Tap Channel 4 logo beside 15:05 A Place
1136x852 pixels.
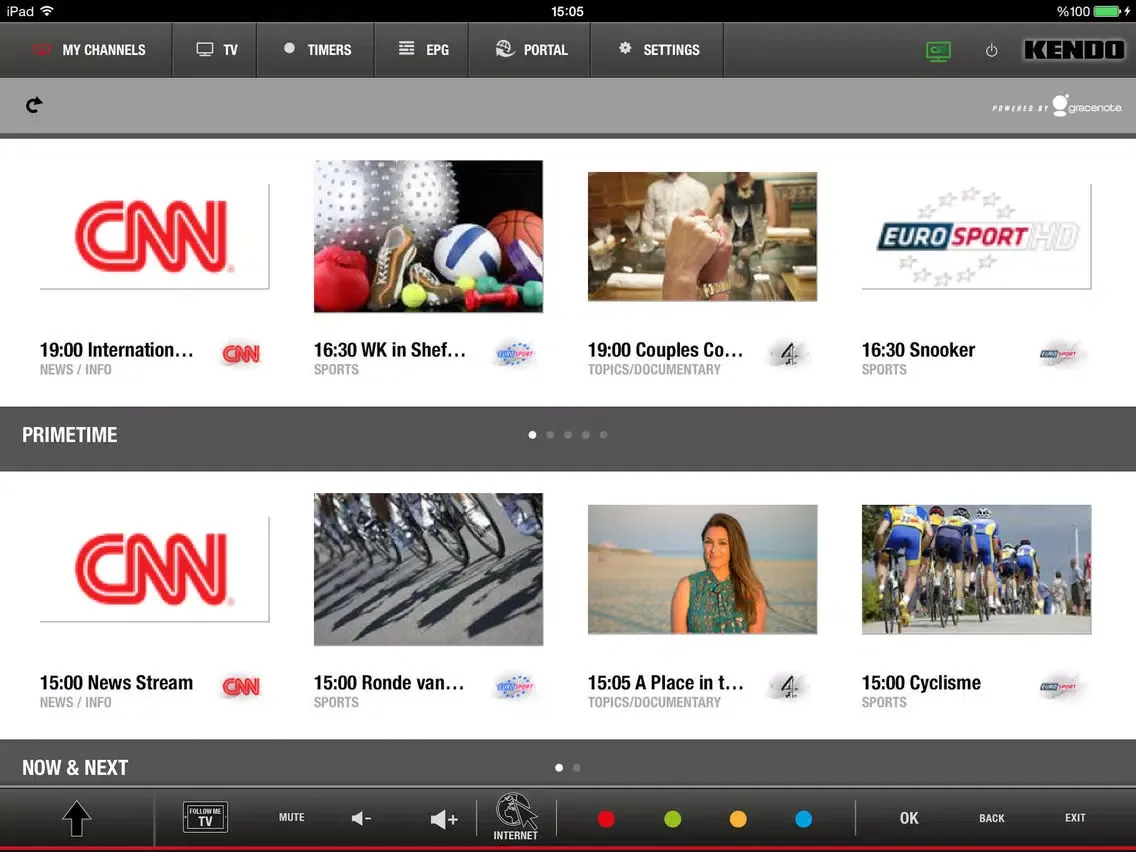click(789, 686)
